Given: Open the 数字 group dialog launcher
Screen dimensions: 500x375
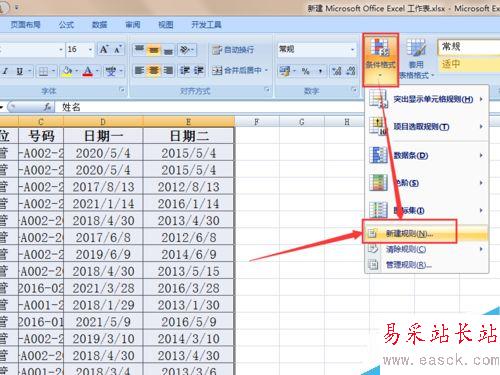Looking at the screenshot, I should click(354, 90).
